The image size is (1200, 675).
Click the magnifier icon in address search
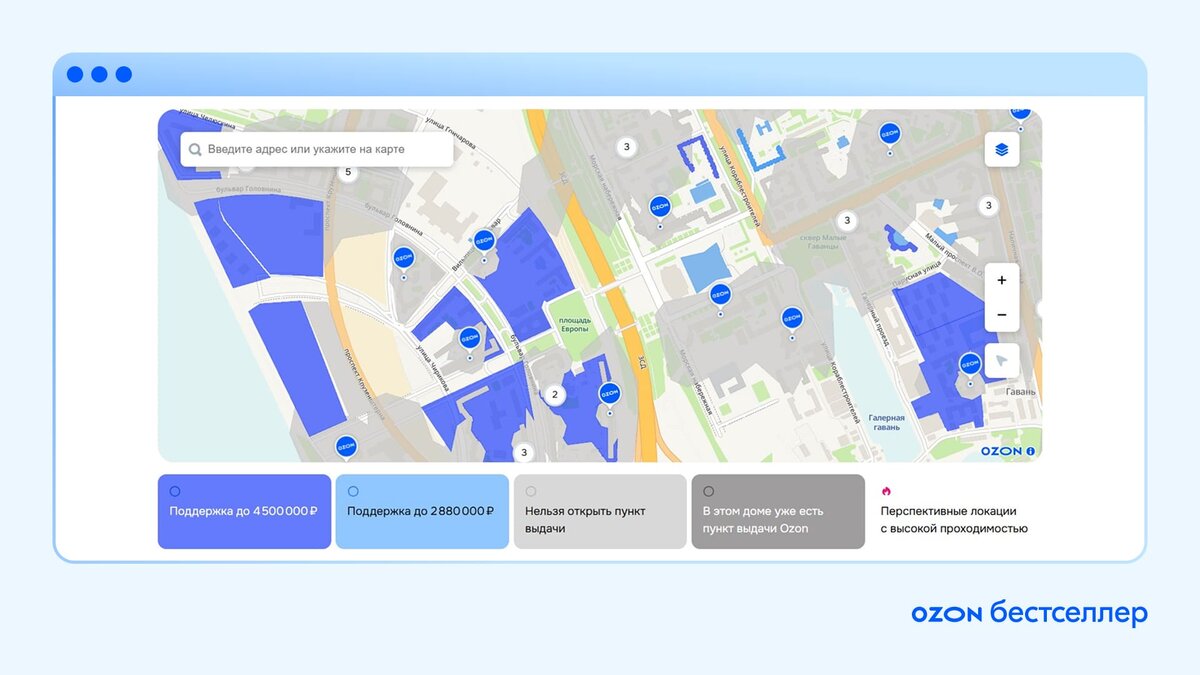pyautogui.click(x=196, y=150)
